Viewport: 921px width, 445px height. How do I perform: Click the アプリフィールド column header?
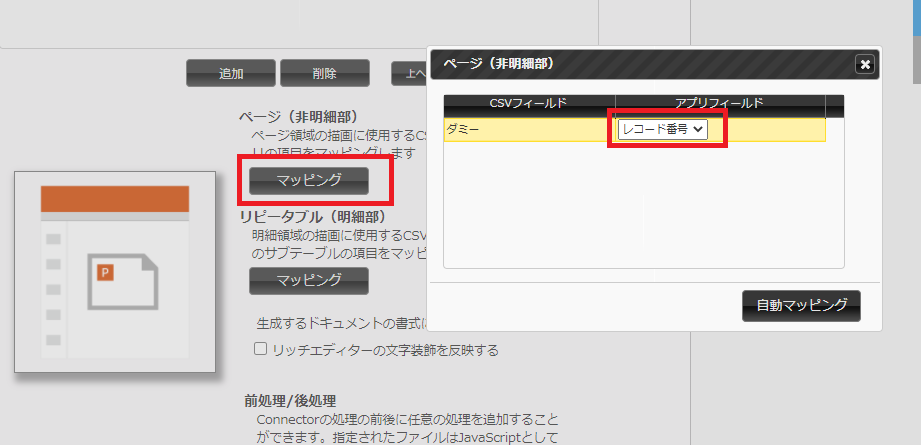pyautogui.click(x=720, y=103)
